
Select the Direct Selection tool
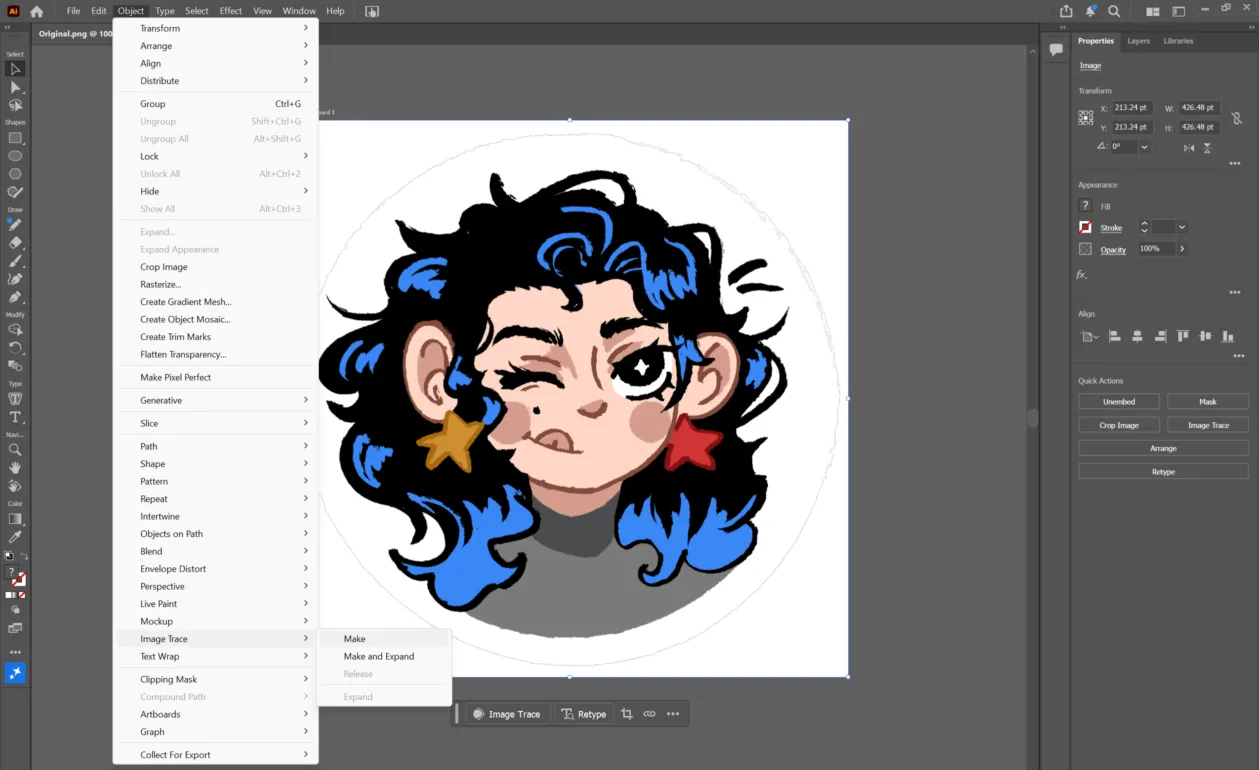click(14, 90)
